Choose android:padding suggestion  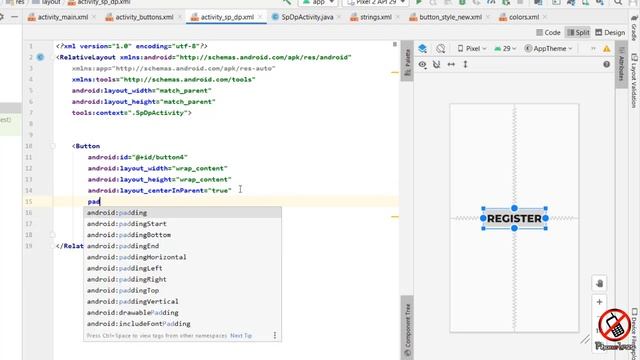(182, 213)
